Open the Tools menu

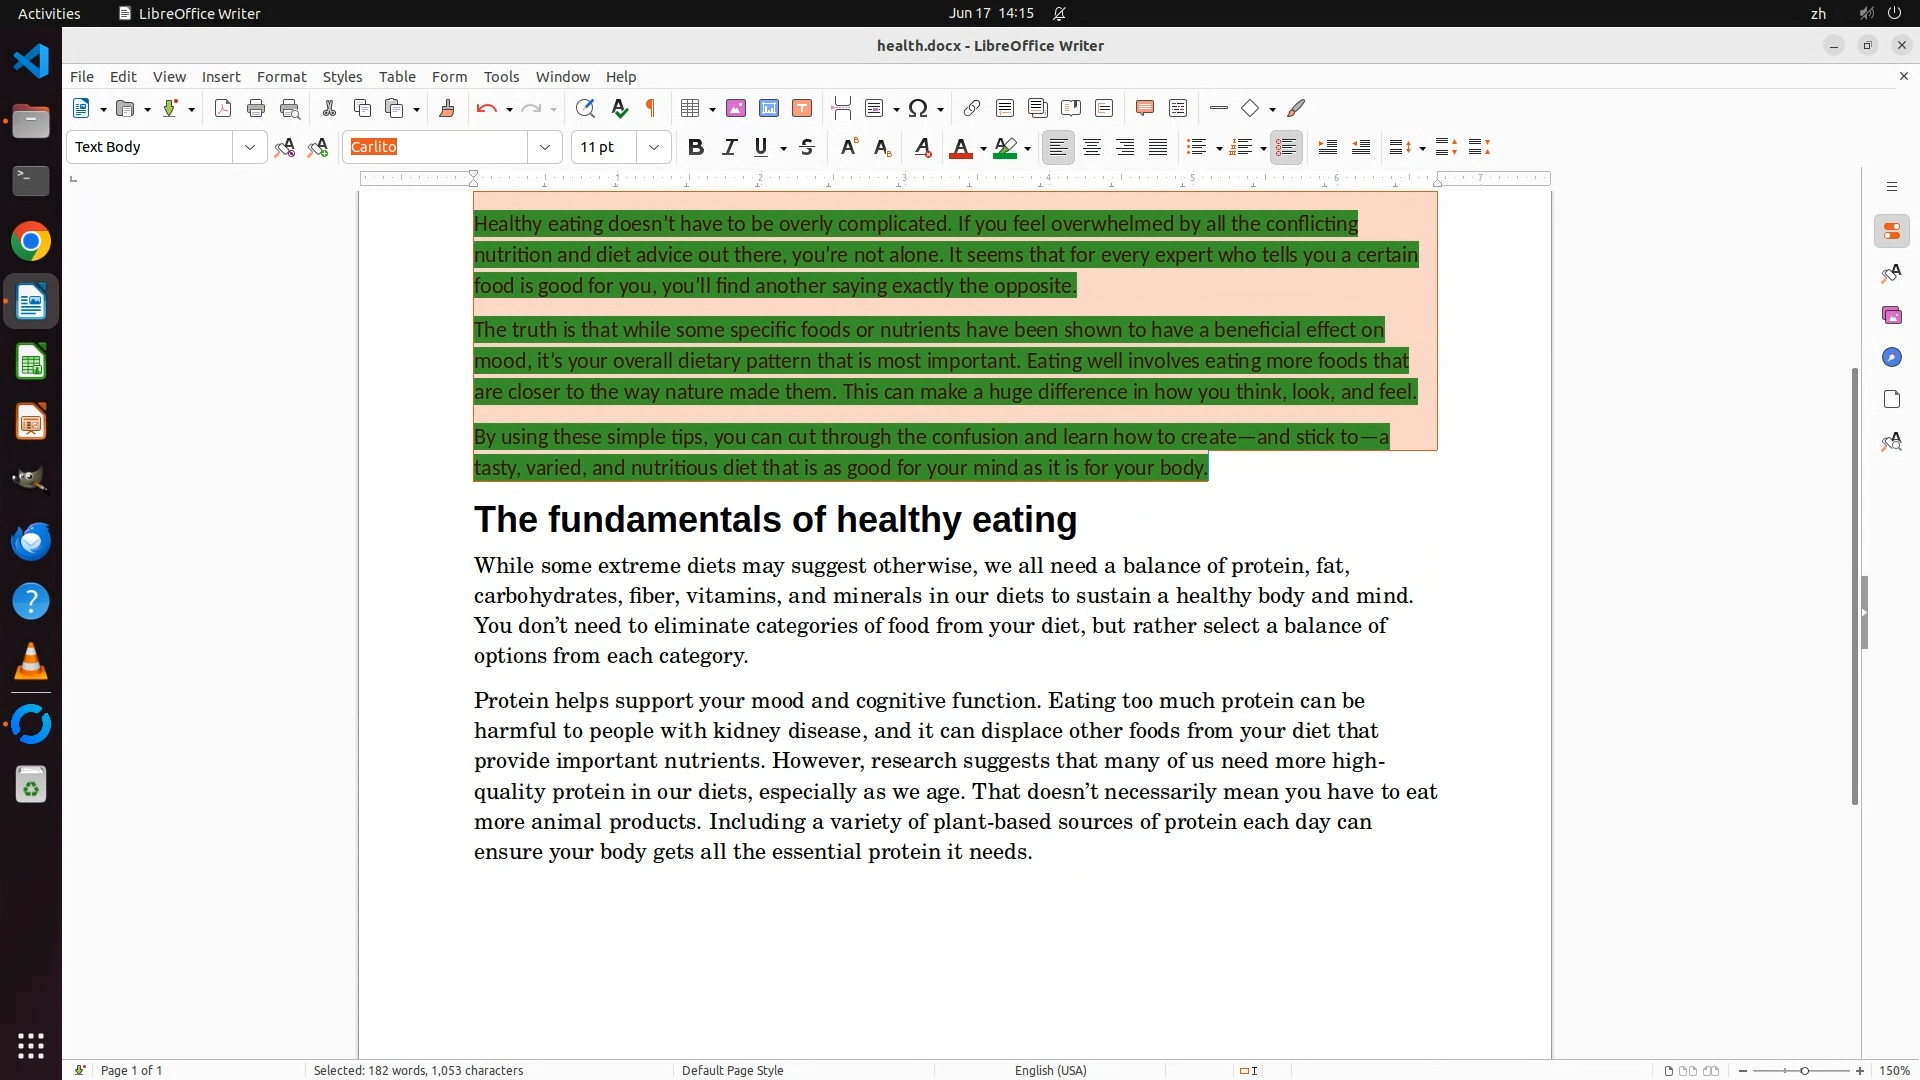[501, 77]
